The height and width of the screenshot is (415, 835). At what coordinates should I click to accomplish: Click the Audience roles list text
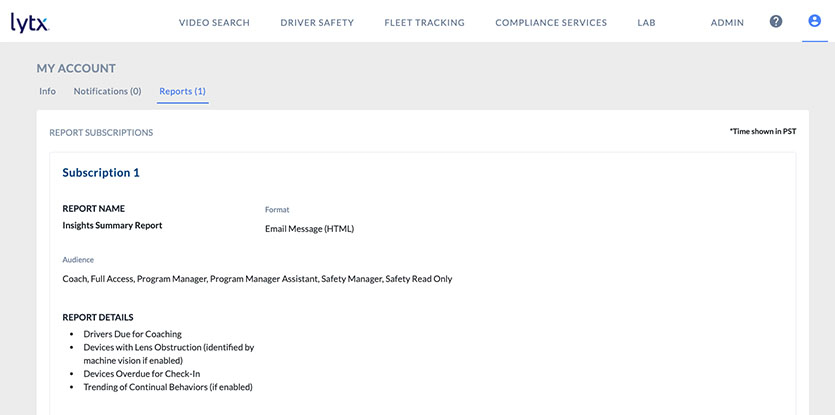click(257, 279)
